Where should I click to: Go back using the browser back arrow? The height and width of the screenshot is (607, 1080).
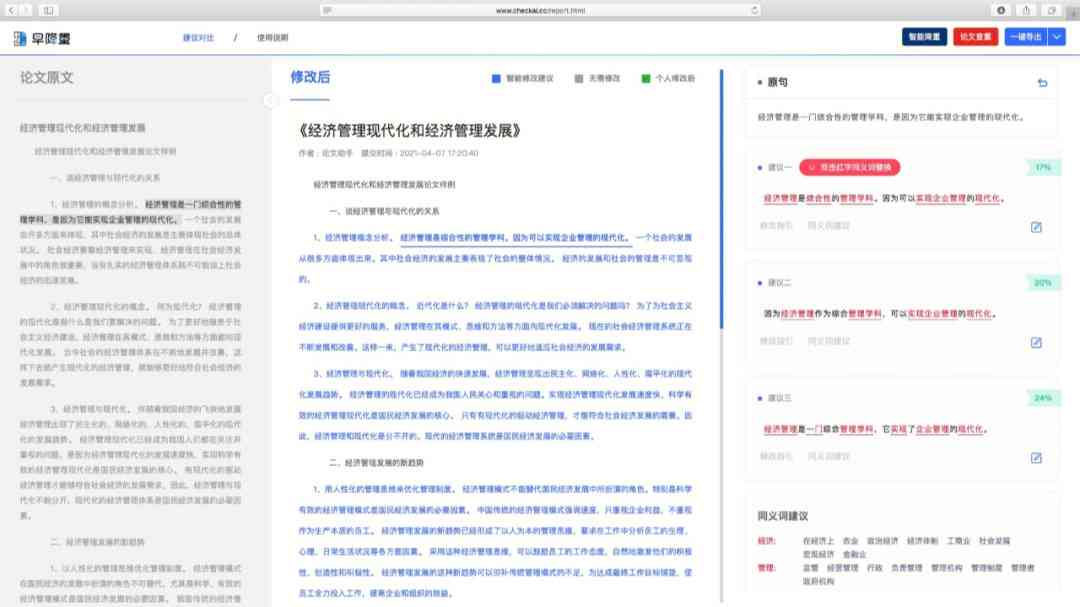[x=11, y=10]
